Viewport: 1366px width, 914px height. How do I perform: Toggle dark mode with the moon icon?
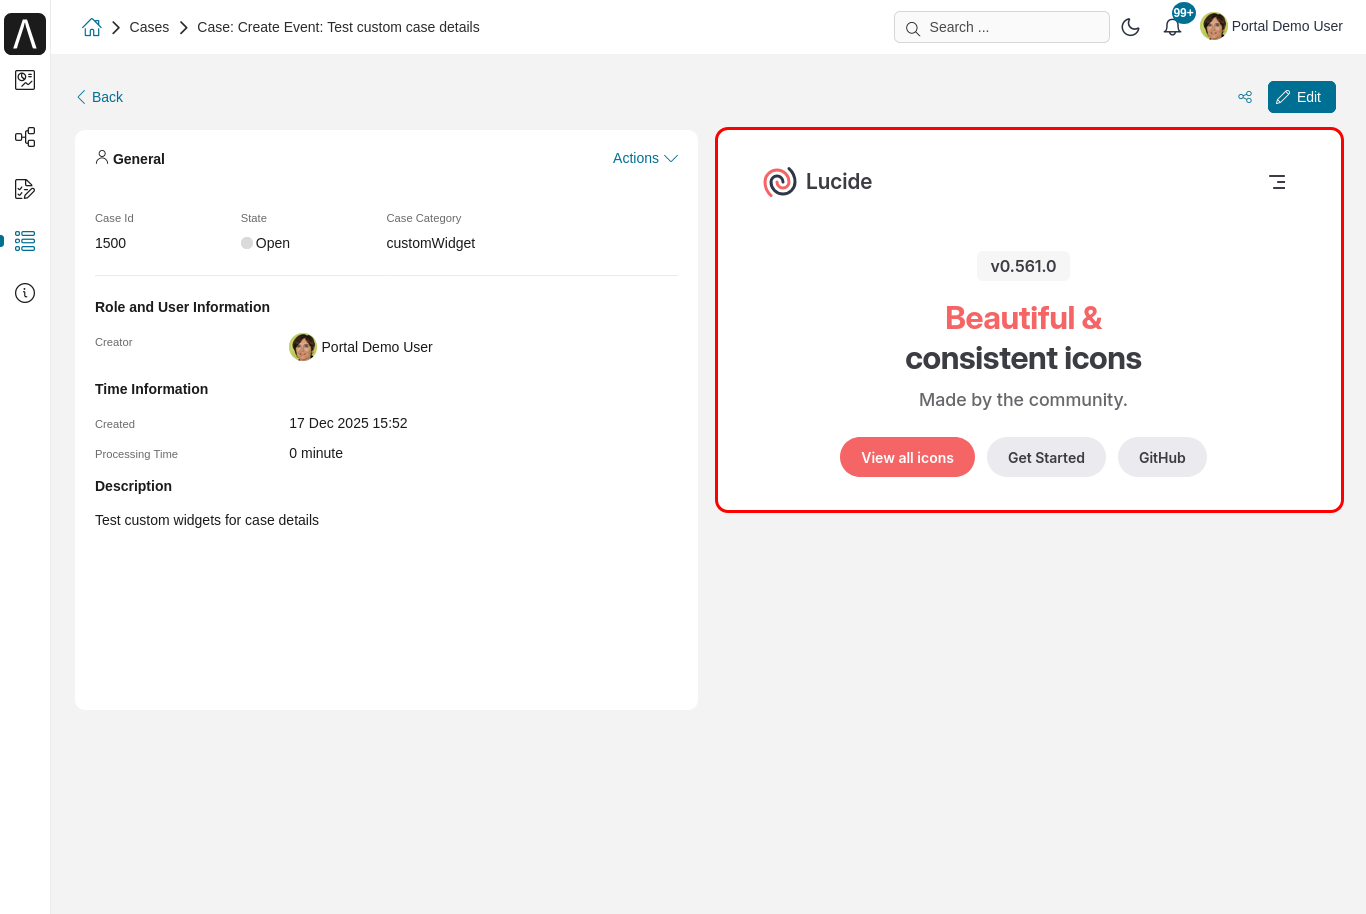(x=1131, y=27)
